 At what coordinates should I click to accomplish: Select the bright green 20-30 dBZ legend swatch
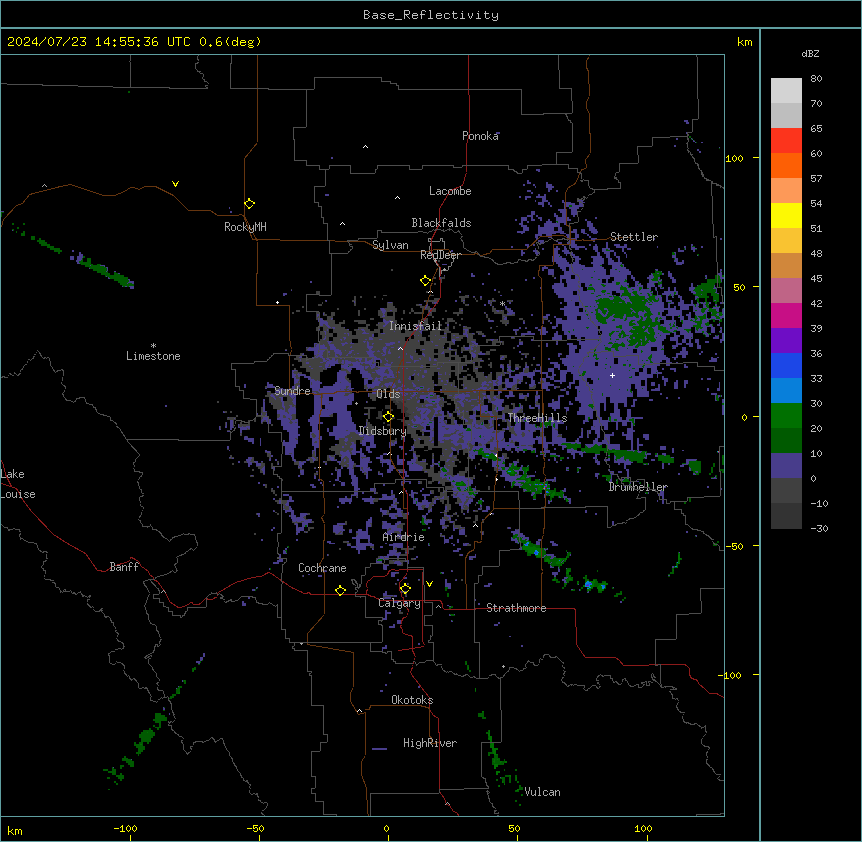point(786,416)
